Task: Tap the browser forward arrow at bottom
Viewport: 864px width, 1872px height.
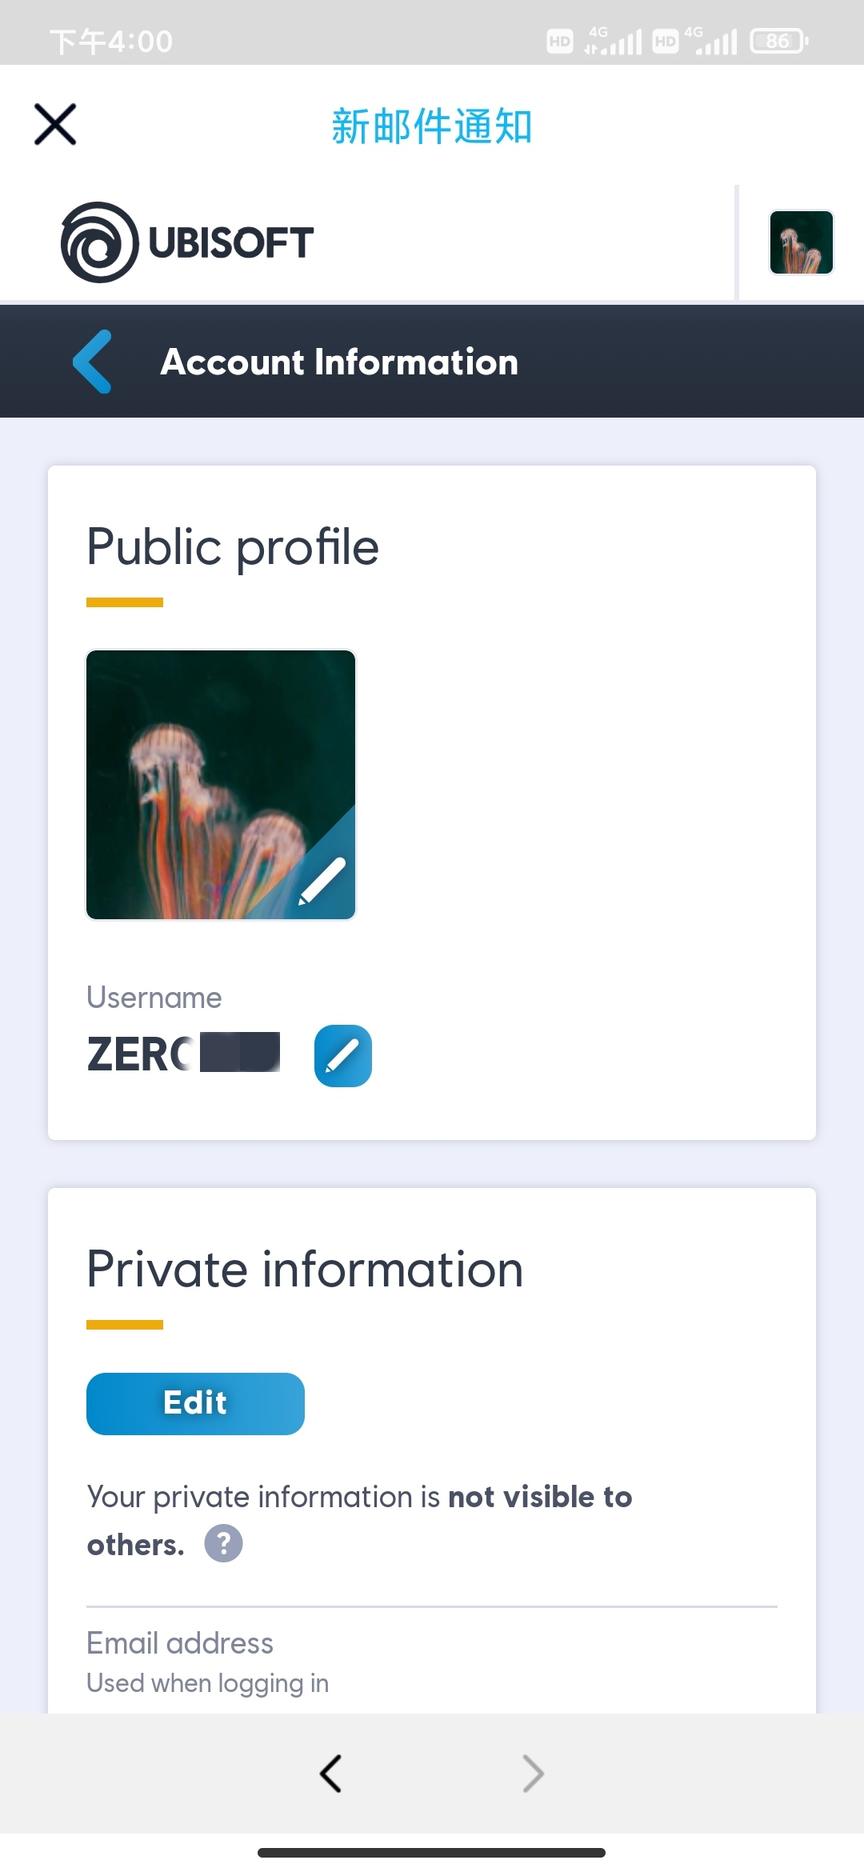Action: click(x=533, y=1773)
